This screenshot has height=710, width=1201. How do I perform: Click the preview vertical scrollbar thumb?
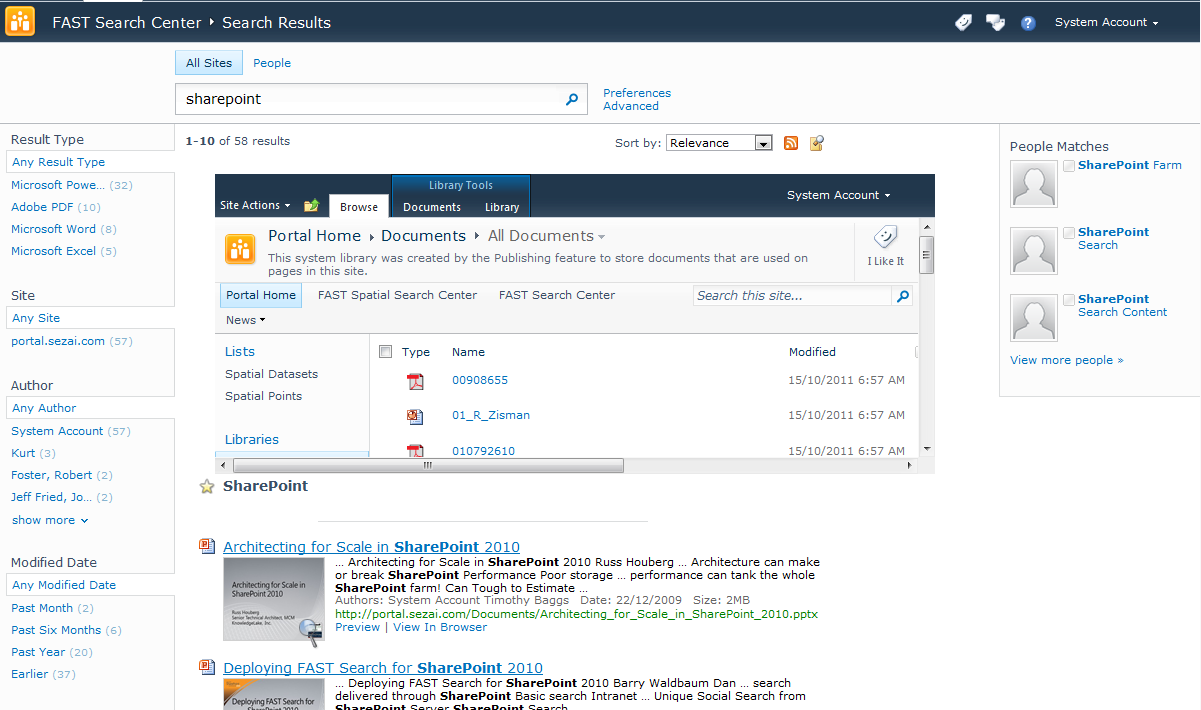(927, 254)
